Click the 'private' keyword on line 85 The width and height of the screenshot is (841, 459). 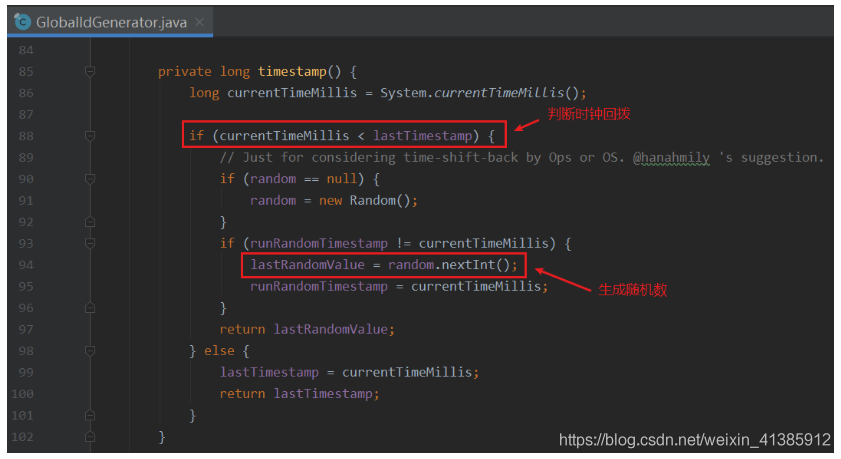(185, 71)
